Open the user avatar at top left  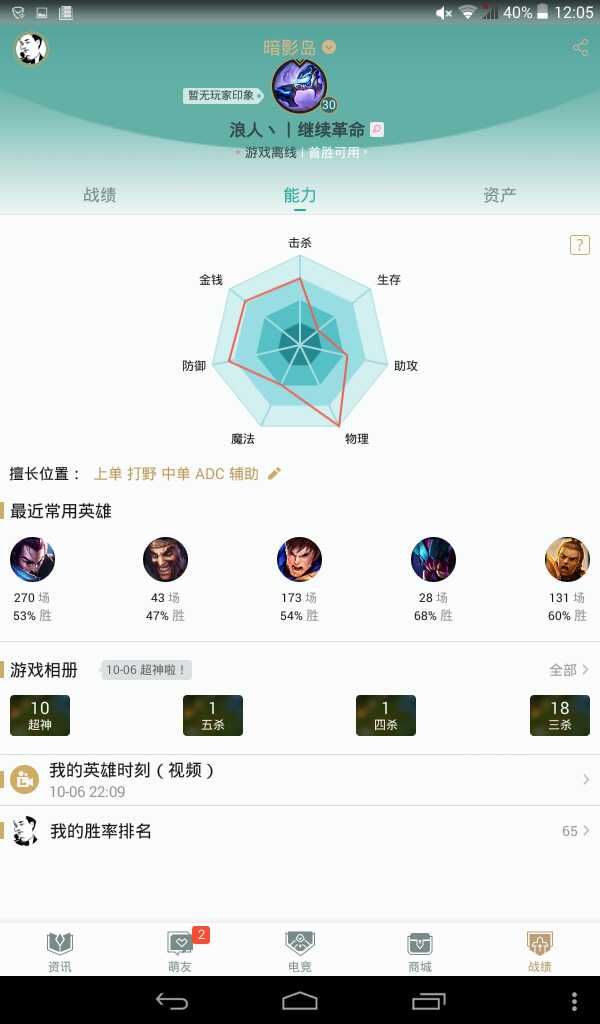(x=31, y=49)
